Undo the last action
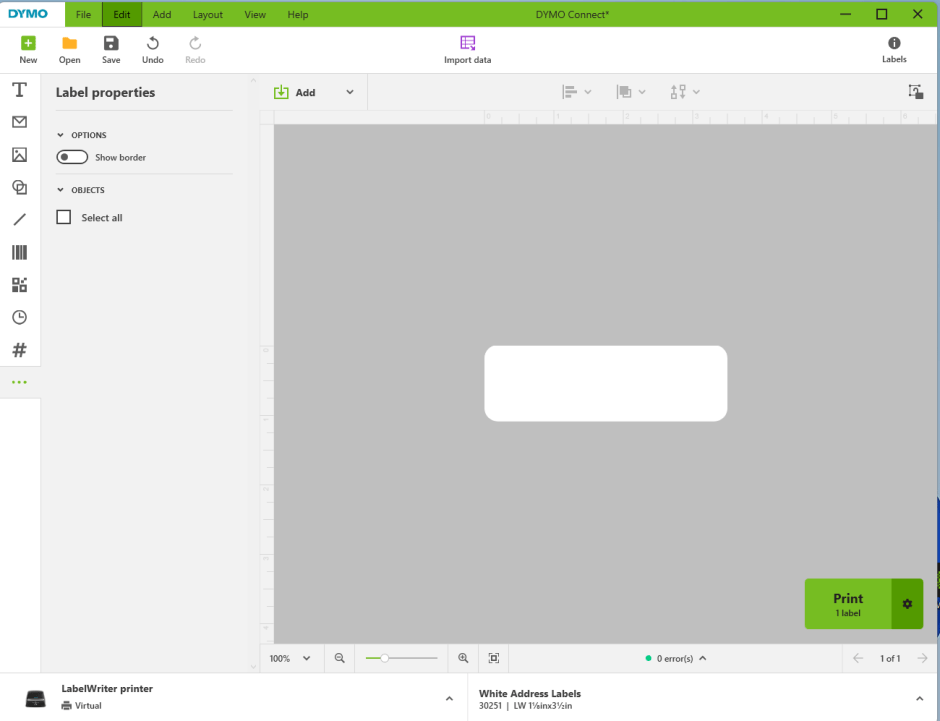The height and width of the screenshot is (721, 940). [152, 50]
